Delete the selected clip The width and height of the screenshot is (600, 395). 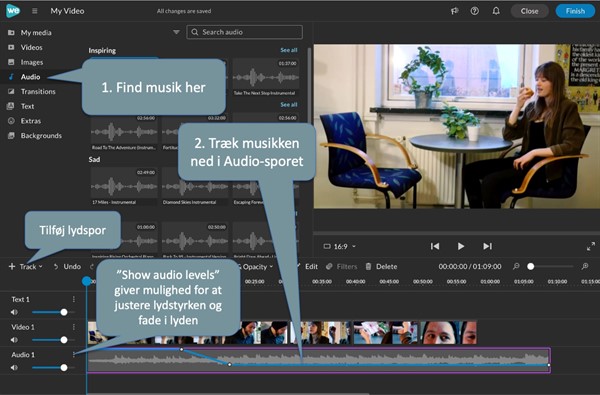[381, 266]
